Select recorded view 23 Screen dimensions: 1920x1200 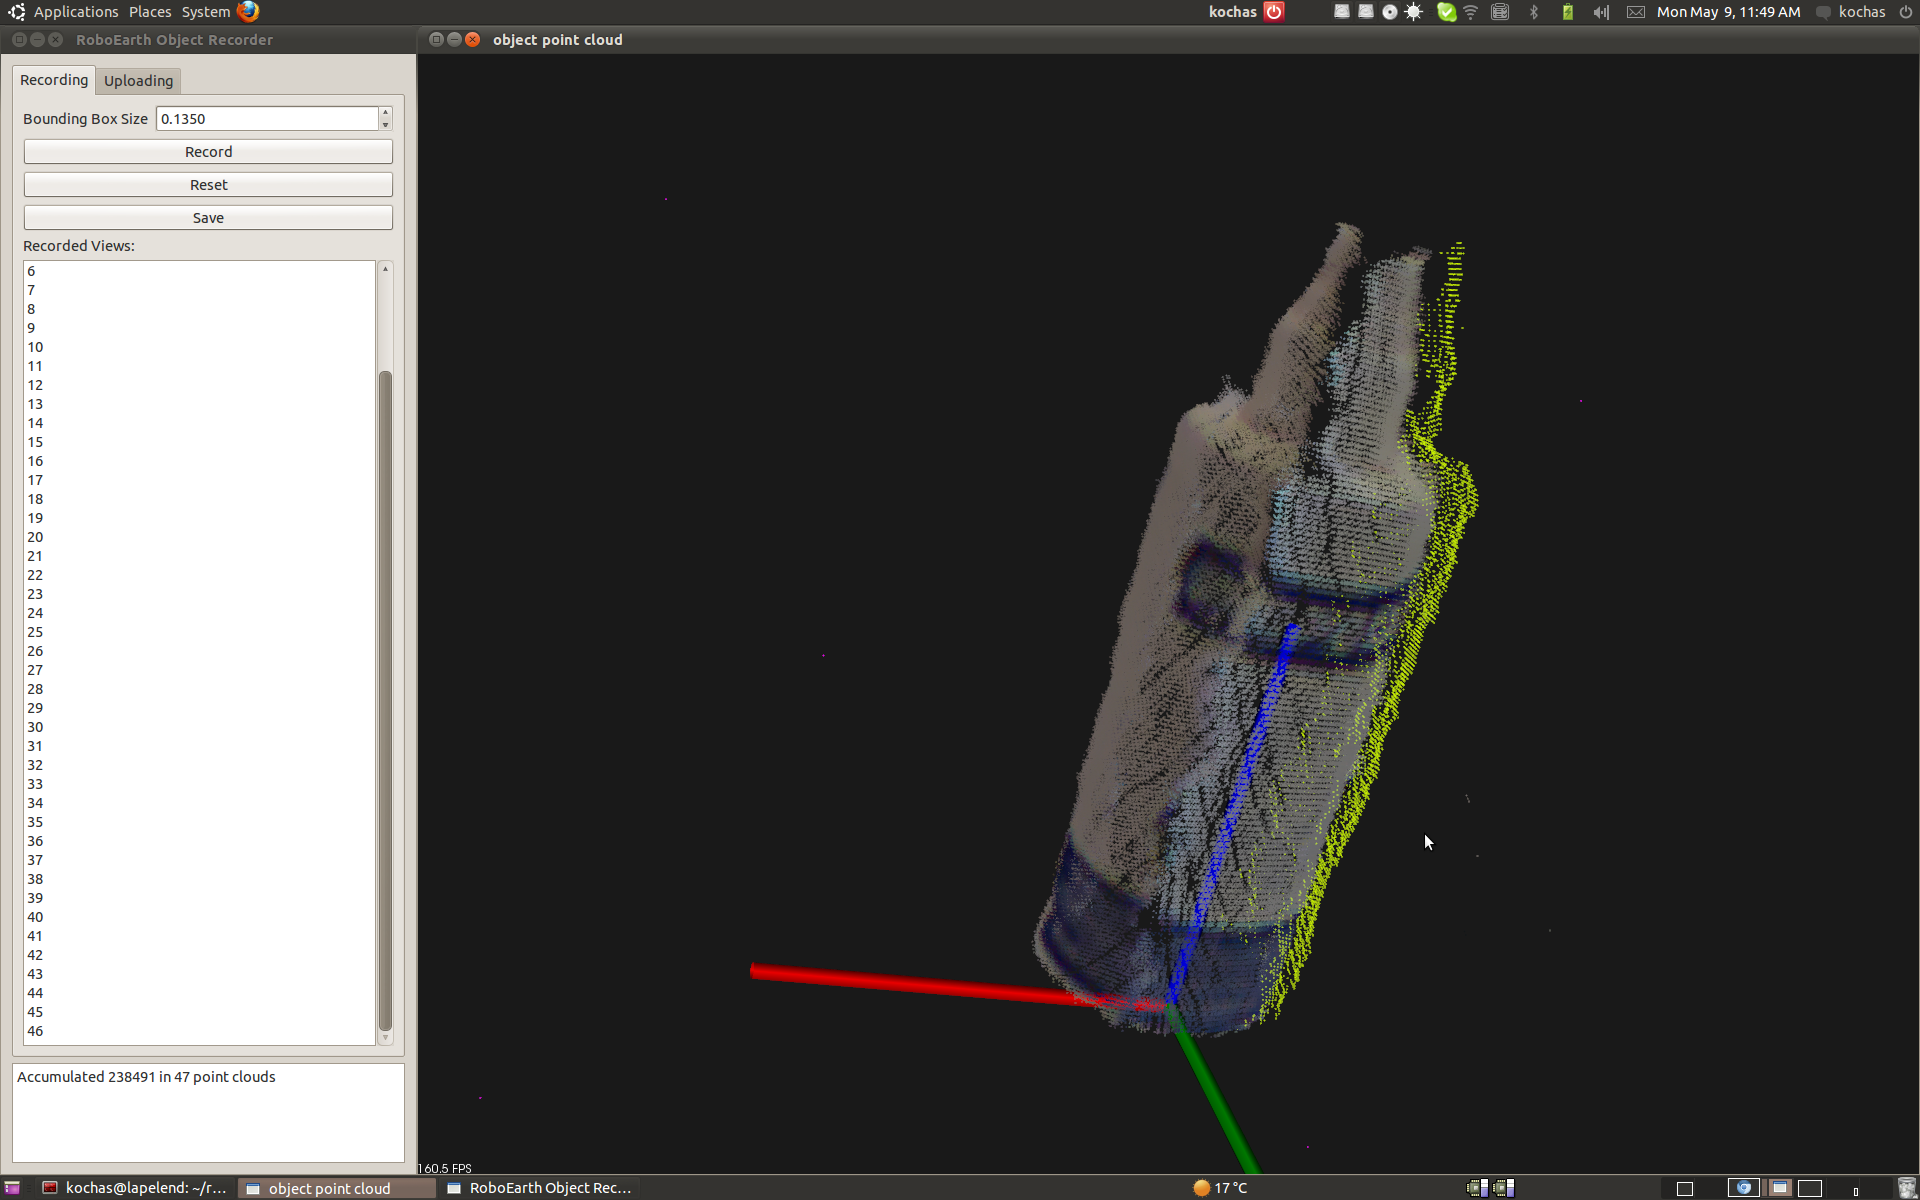click(x=199, y=594)
